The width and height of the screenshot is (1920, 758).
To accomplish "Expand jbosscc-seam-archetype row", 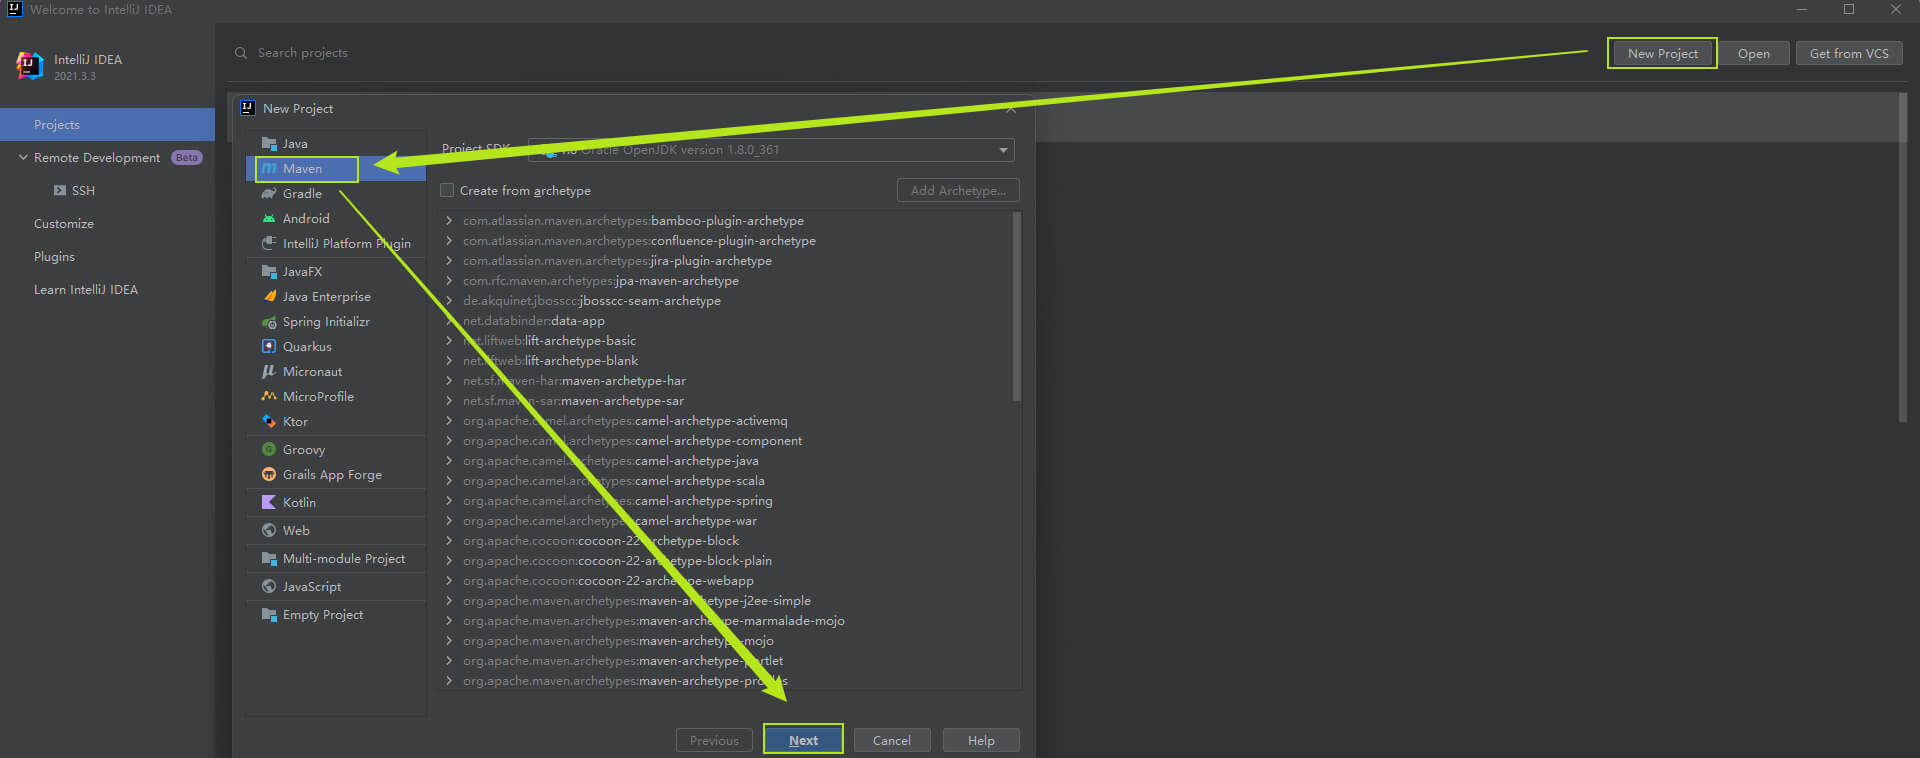I will [x=449, y=301].
